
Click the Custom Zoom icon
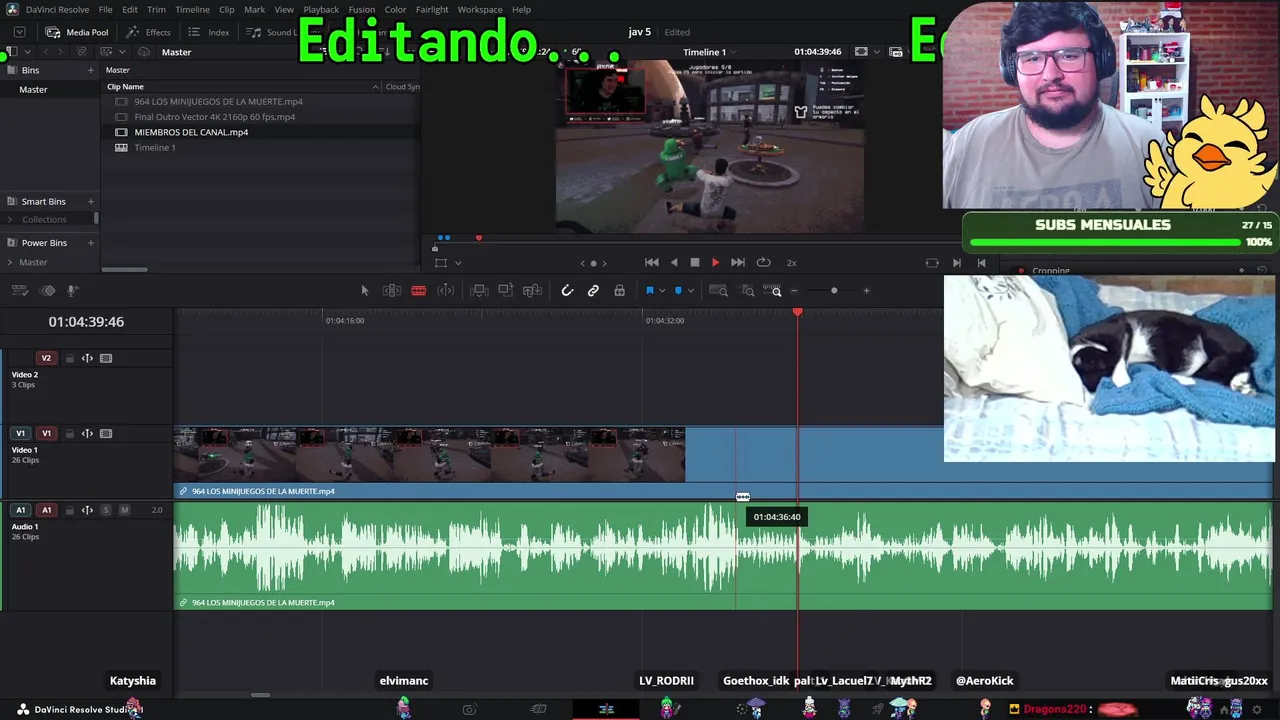pos(772,291)
